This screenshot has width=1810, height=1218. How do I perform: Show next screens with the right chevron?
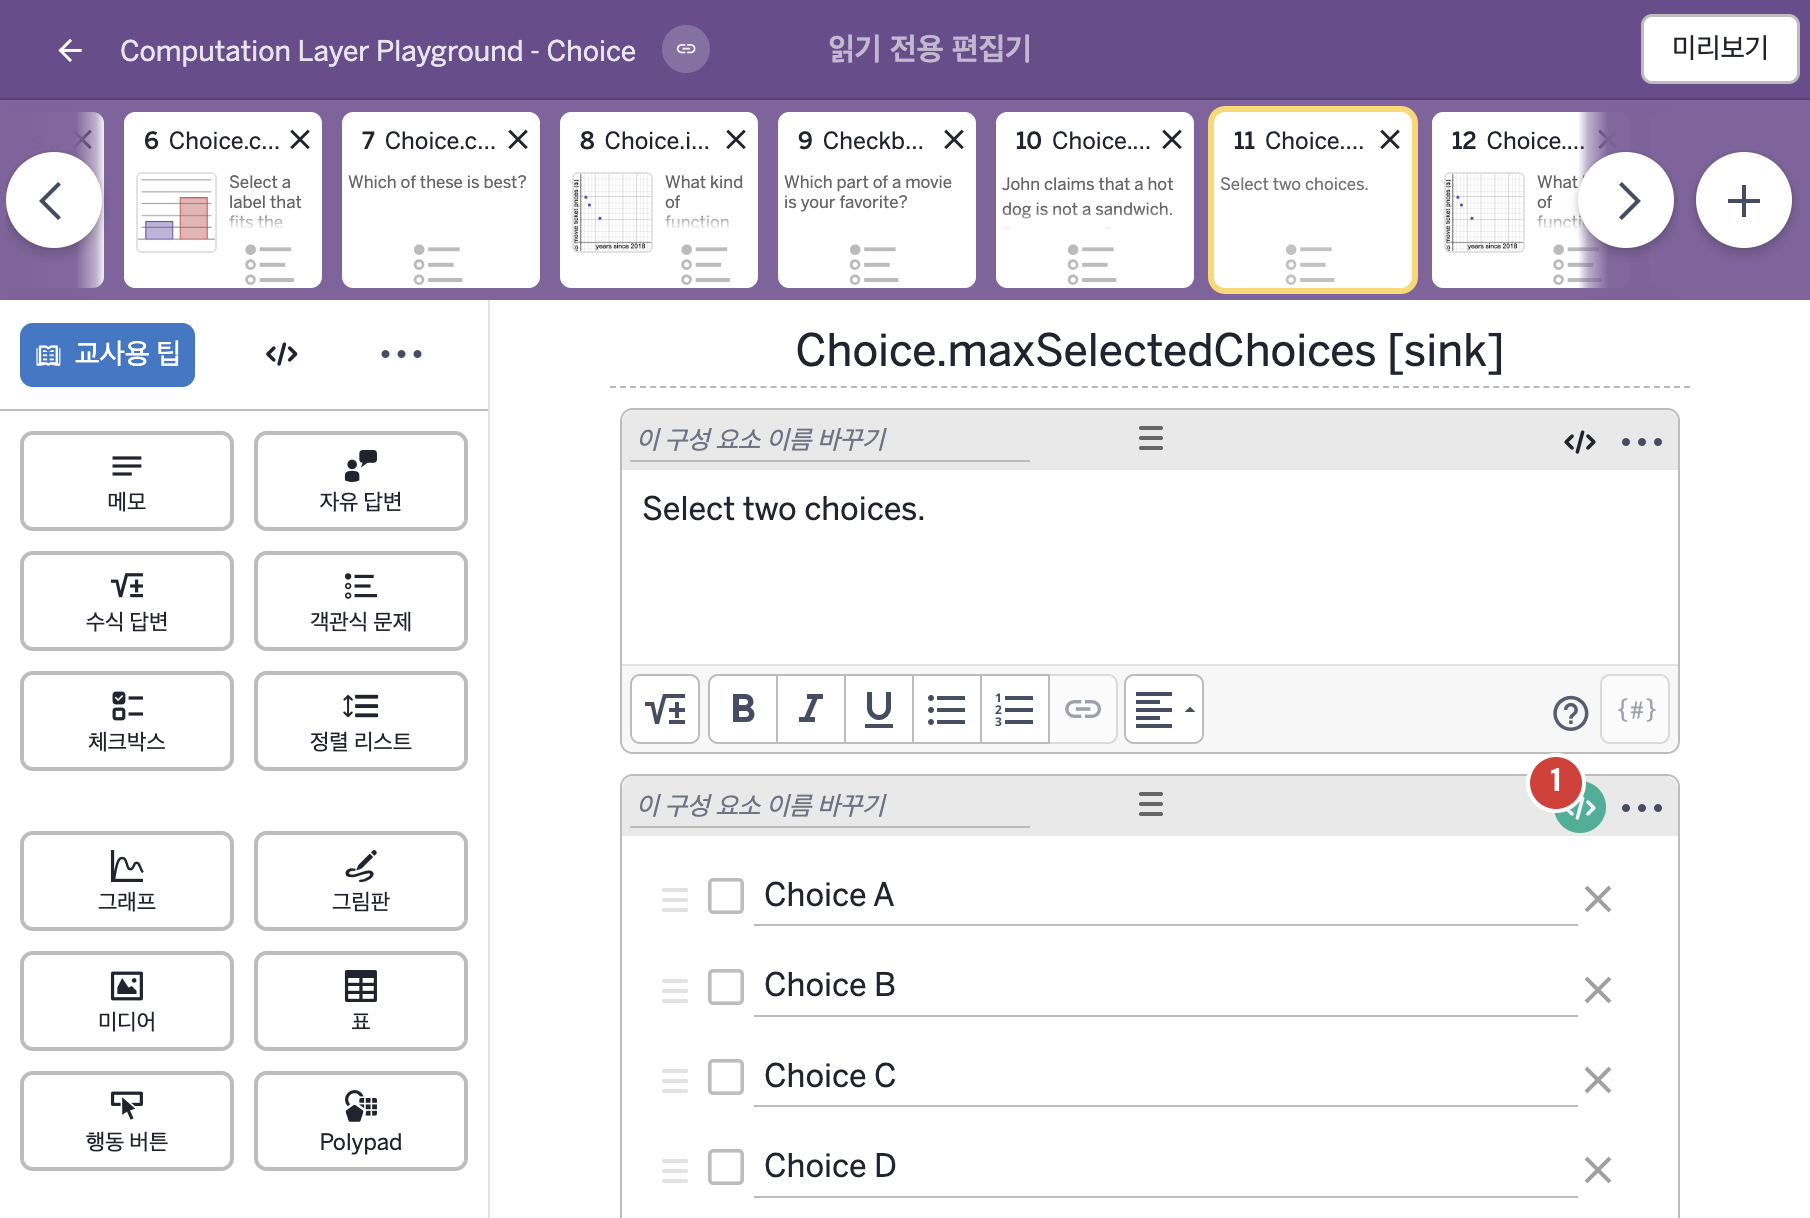(x=1627, y=201)
